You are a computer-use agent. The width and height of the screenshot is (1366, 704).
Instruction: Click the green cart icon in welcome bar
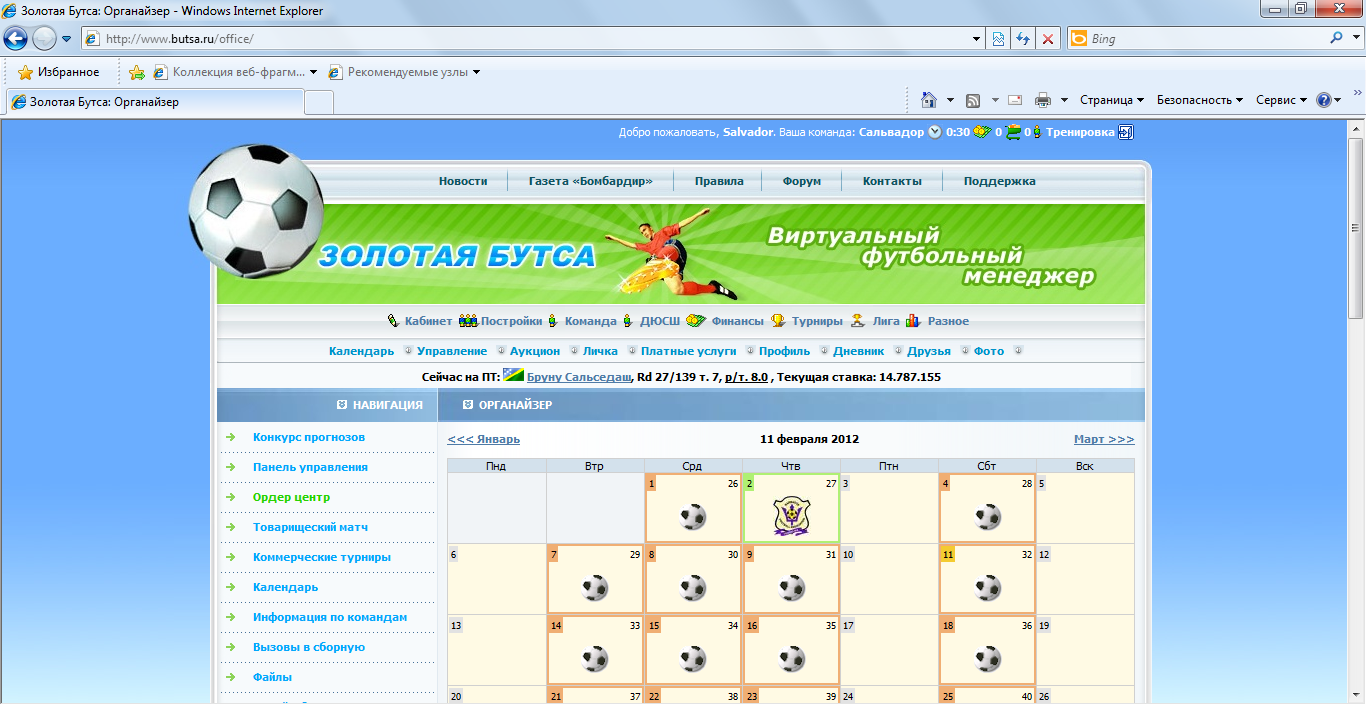[x=1013, y=132]
